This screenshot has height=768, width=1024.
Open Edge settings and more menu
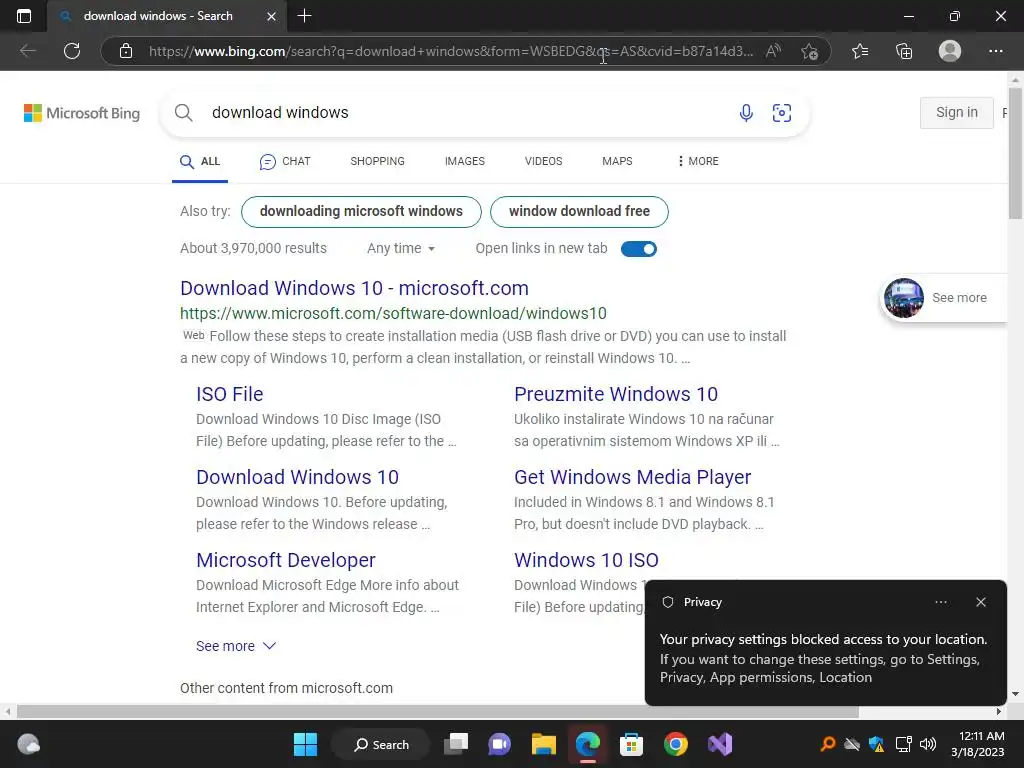click(995, 51)
